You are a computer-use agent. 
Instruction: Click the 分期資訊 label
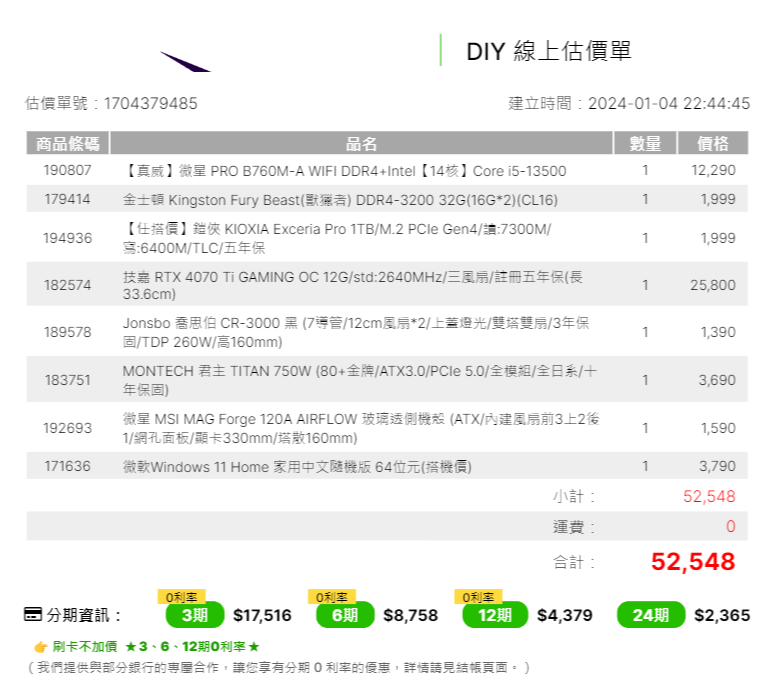point(84,615)
